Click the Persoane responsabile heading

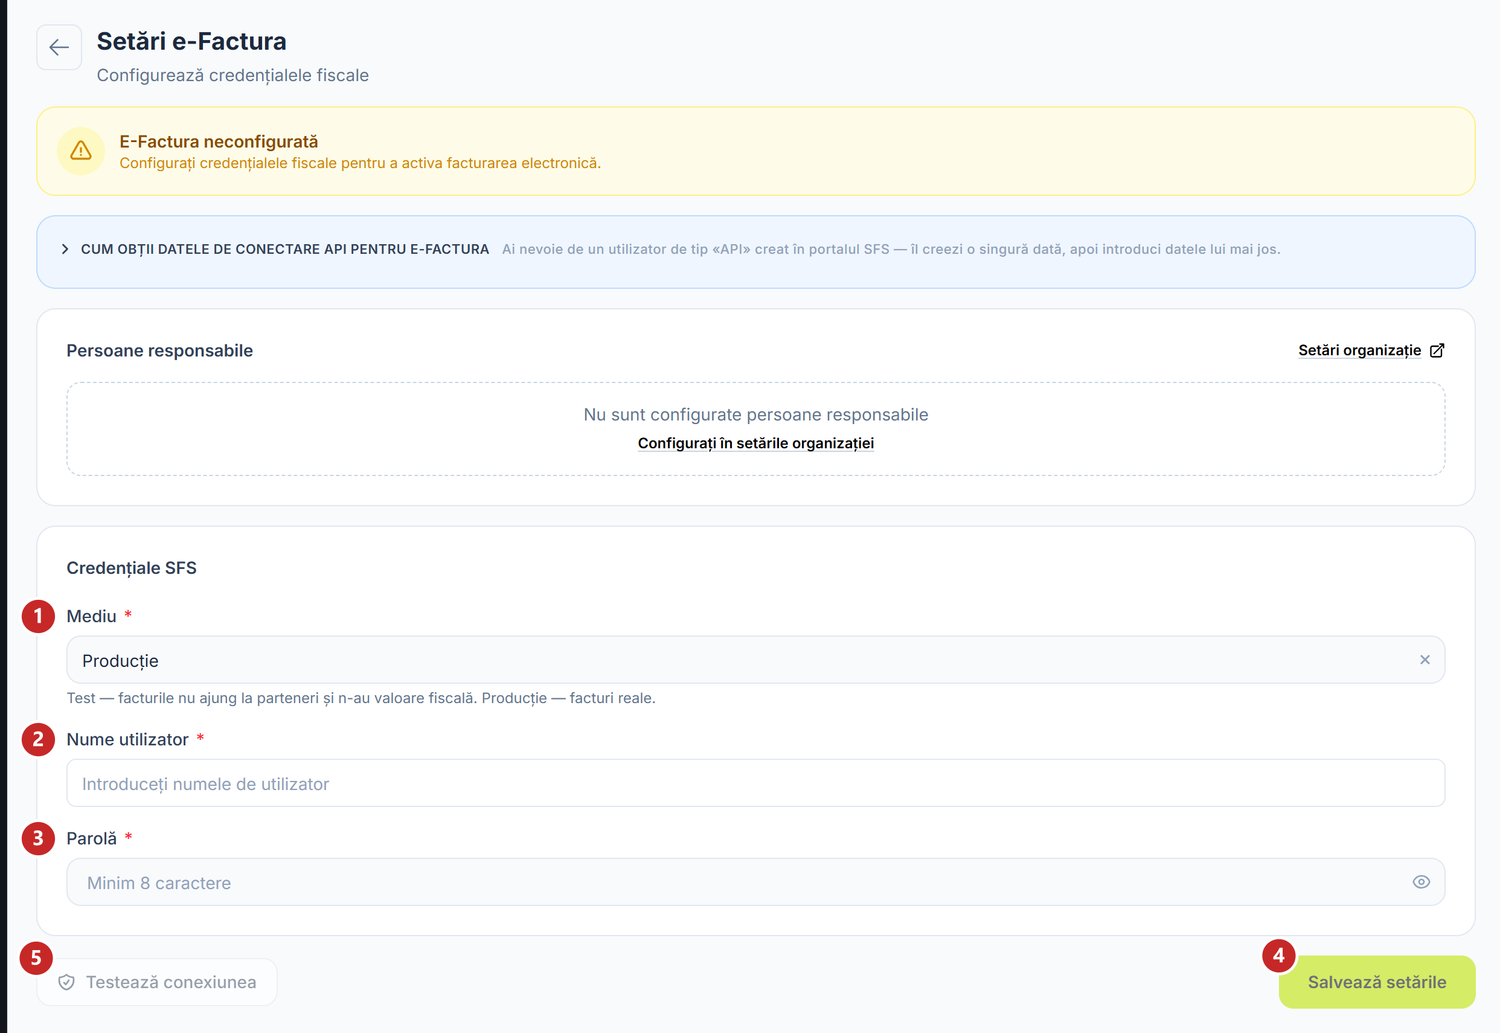(x=160, y=351)
